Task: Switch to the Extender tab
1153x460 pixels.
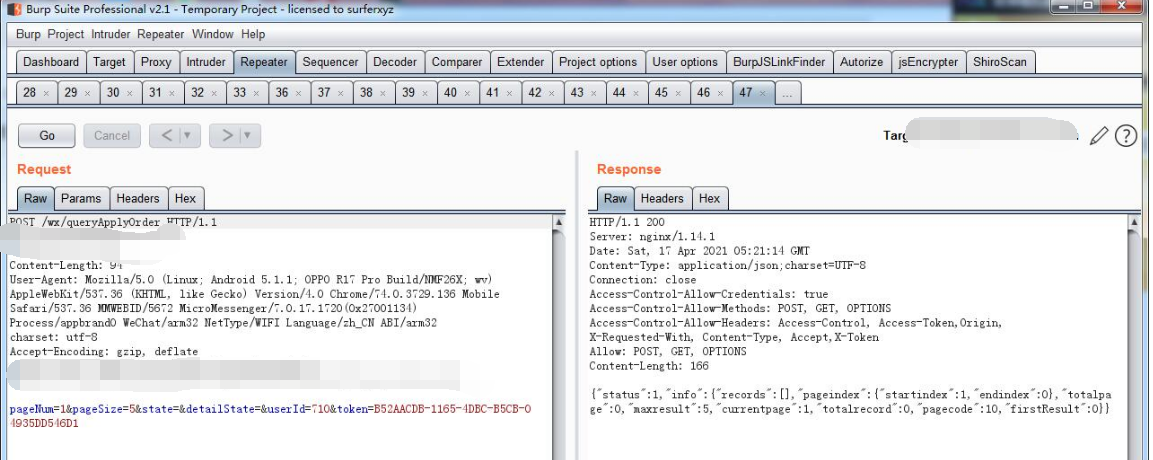Action: click(x=521, y=62)
